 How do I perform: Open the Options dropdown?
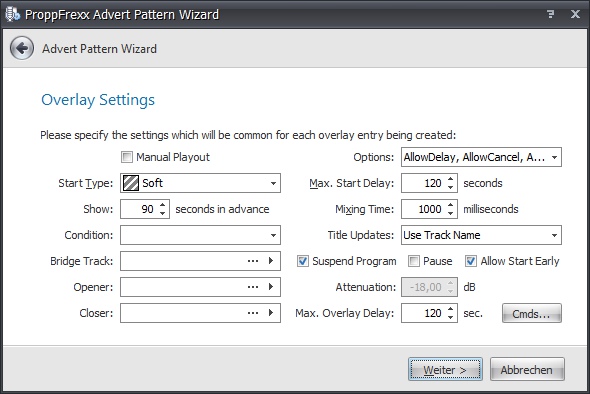(x=554, y=157)
